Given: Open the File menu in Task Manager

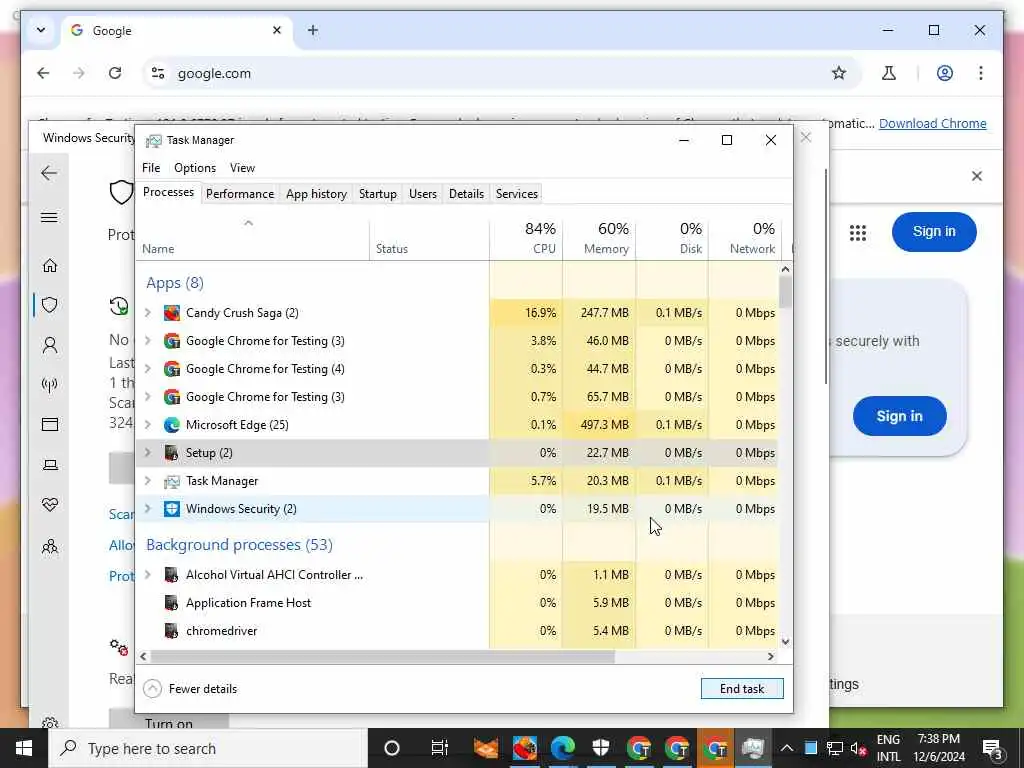Looking at the screenshot, I should click(151, 168).
